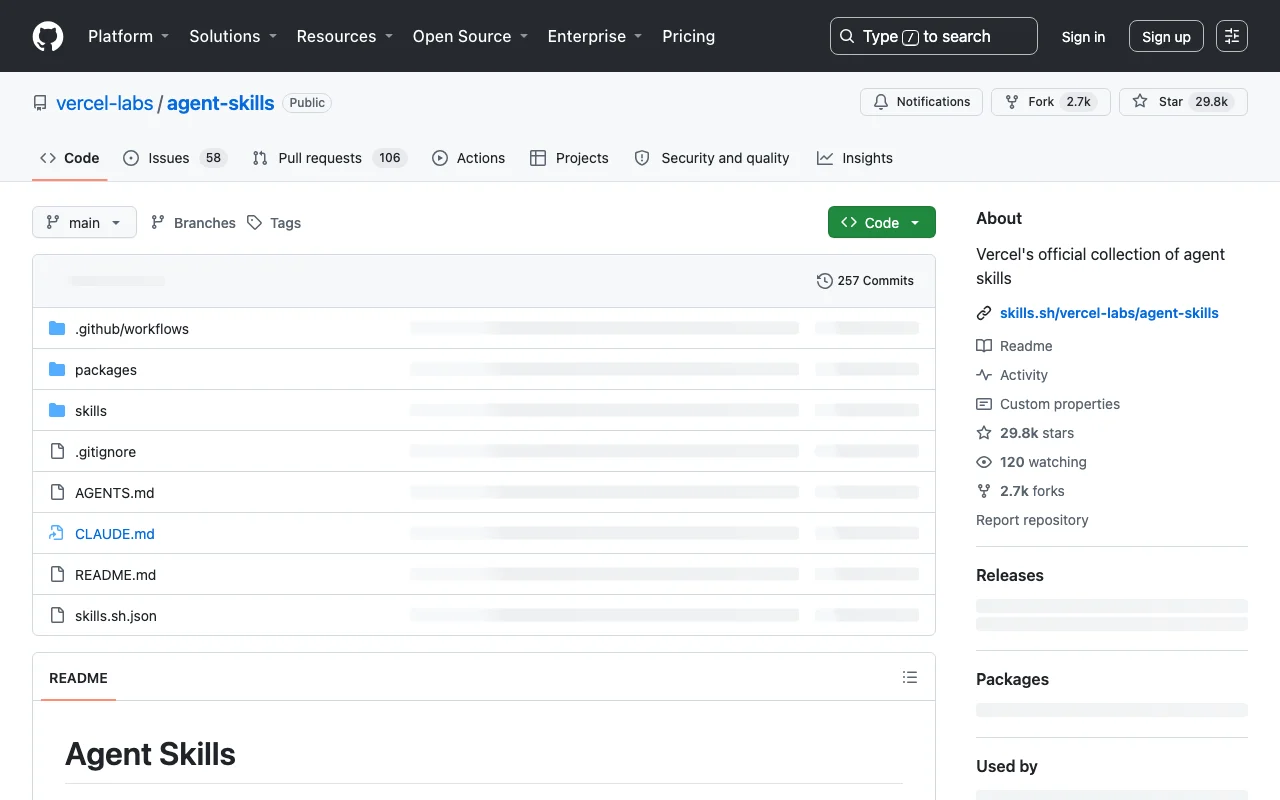Expand the Resources menu

(x=344, y=36)
